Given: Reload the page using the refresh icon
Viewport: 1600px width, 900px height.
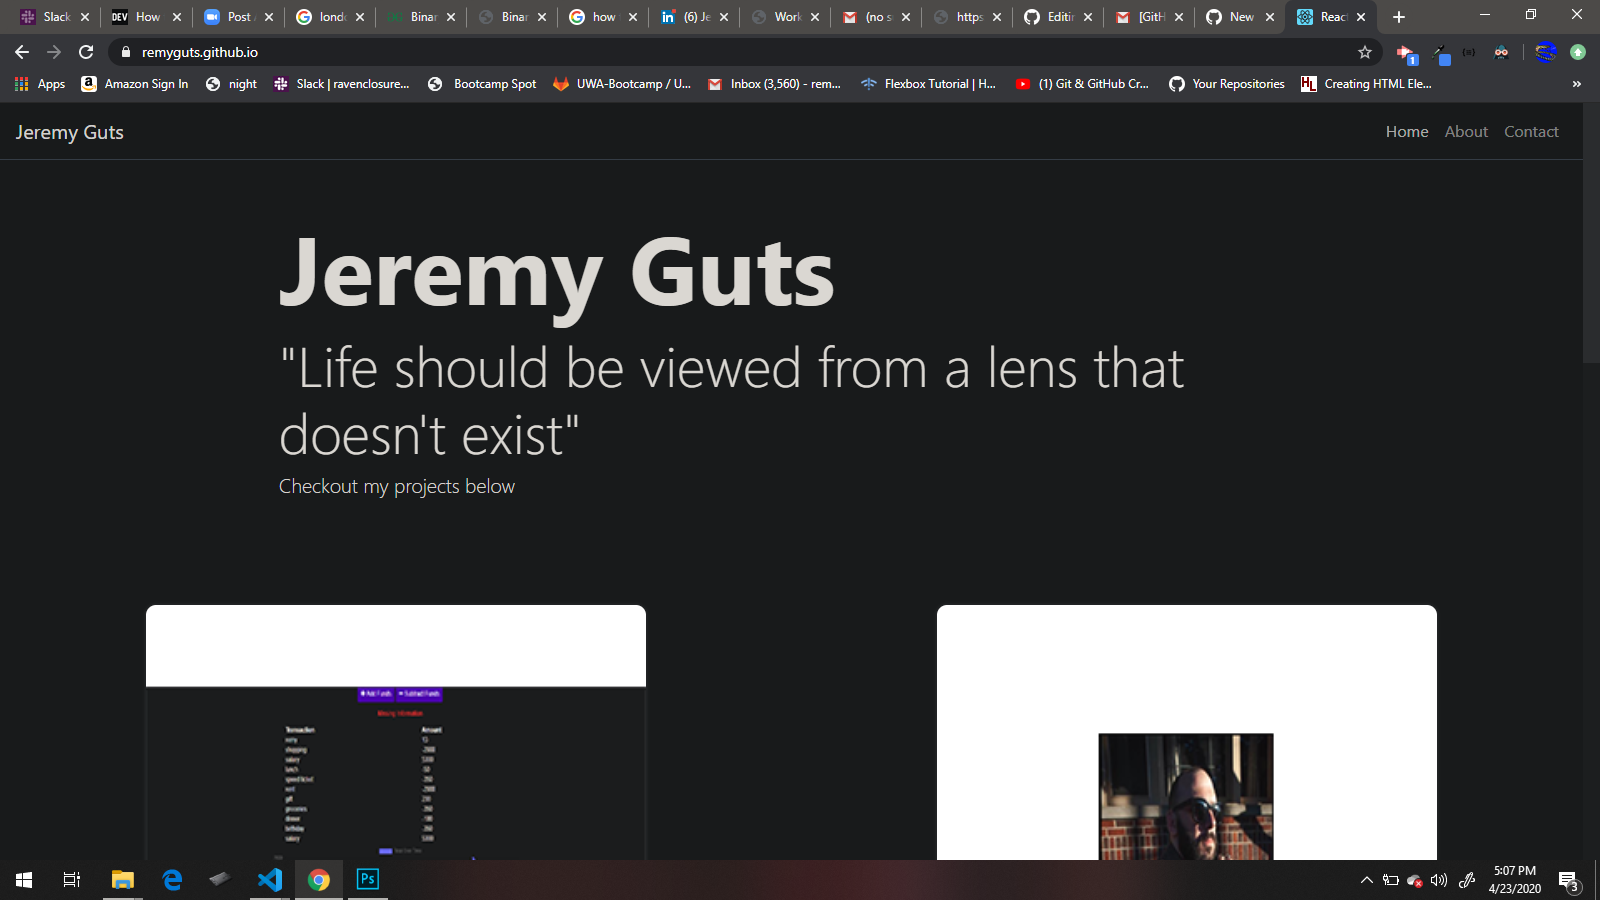Looking at the screenshot, I should point(85,52).
